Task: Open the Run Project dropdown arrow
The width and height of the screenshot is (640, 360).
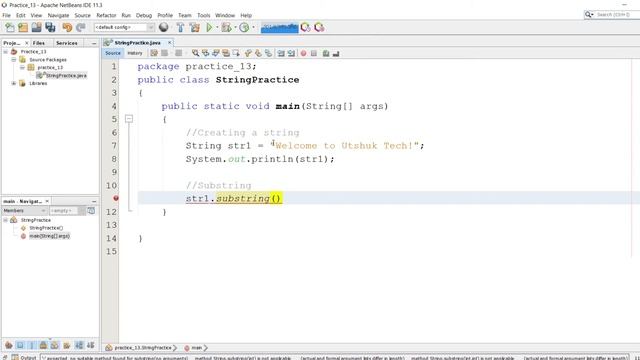Action: [x=217, y=27]
